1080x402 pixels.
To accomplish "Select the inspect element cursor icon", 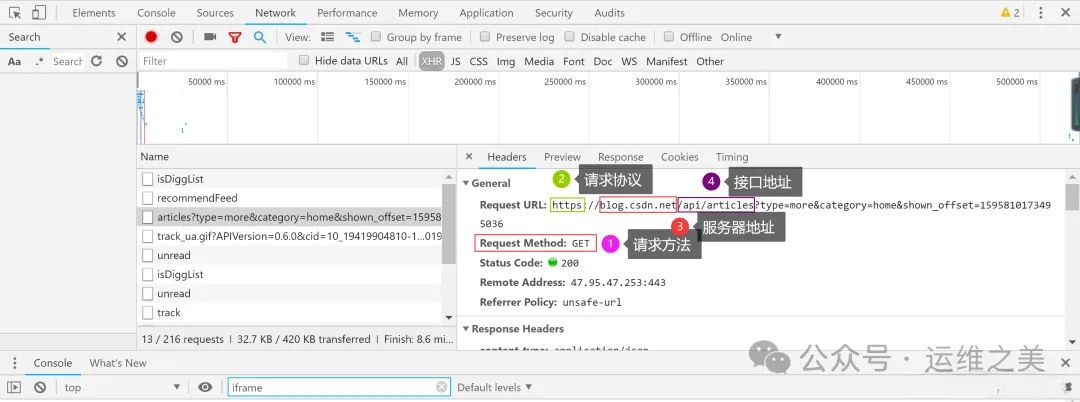I will (15, 12).
